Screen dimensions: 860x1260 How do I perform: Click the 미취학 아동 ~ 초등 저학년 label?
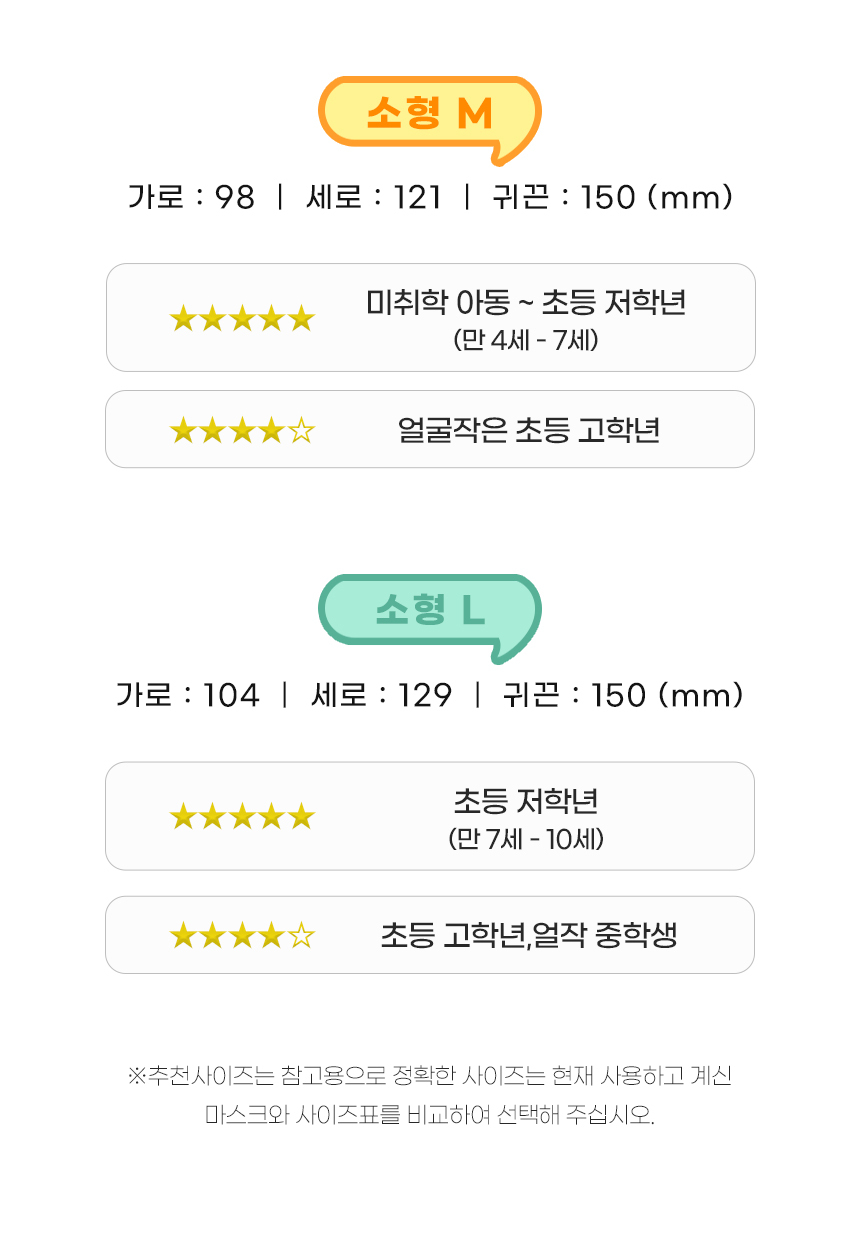526,303
